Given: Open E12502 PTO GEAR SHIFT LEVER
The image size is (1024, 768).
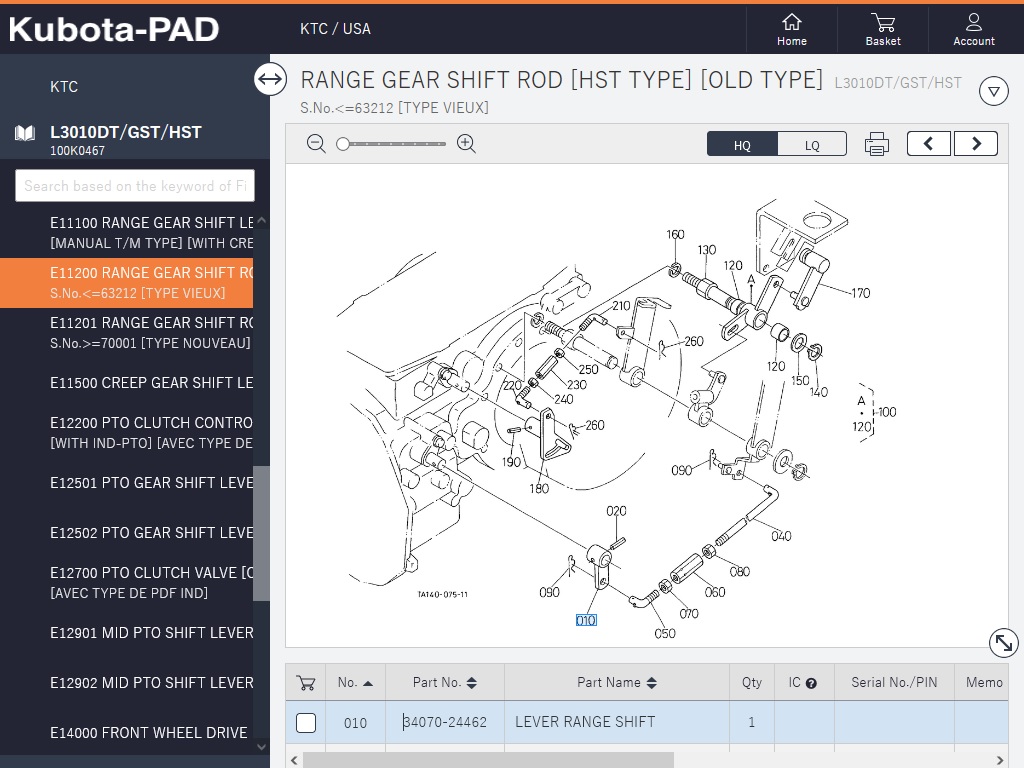Looking at the screenshot, I should point(127,533).
